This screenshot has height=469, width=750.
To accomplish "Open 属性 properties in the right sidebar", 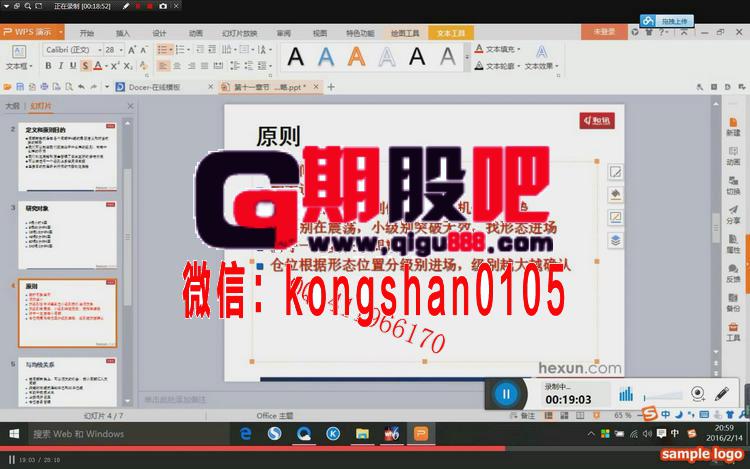I will (733, 244).
